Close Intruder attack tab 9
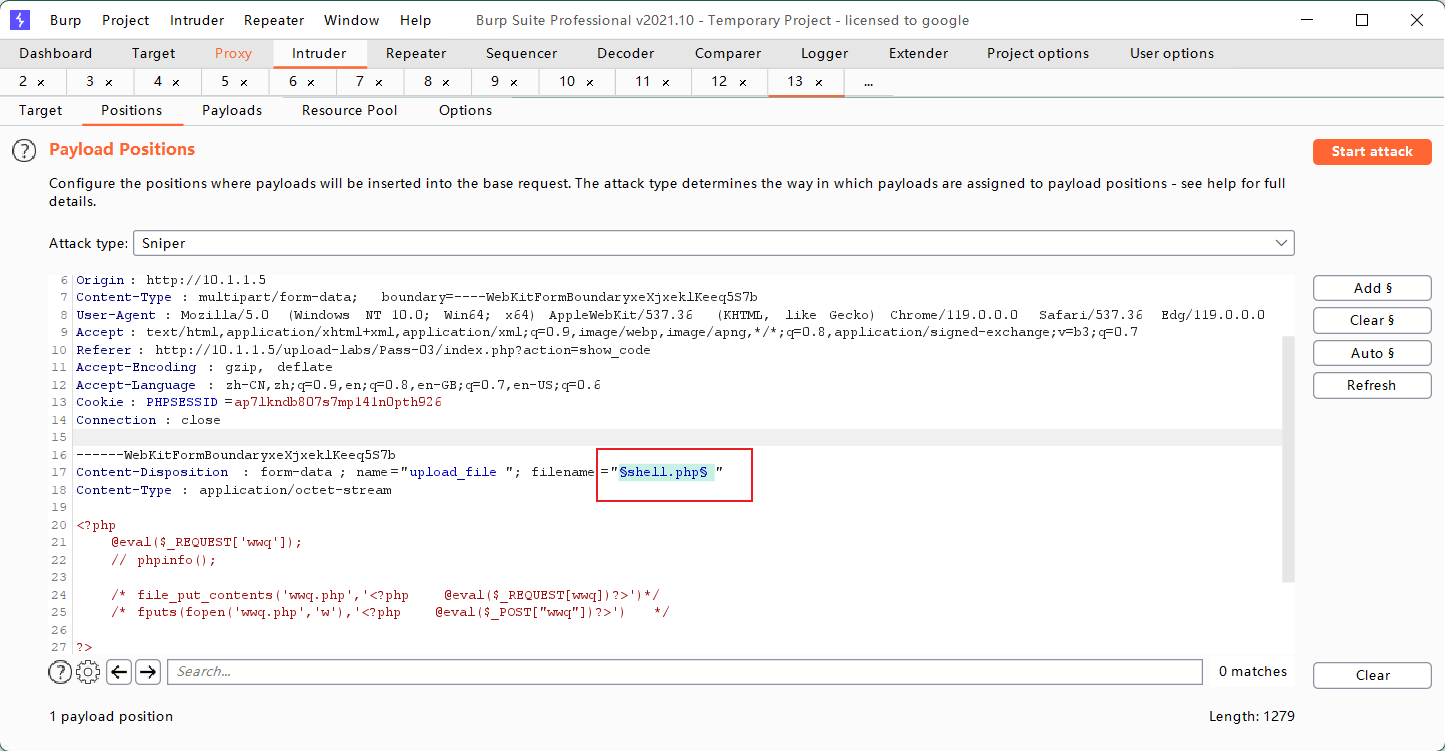This screenshot has height=751, width=1445. coord(513,82)
